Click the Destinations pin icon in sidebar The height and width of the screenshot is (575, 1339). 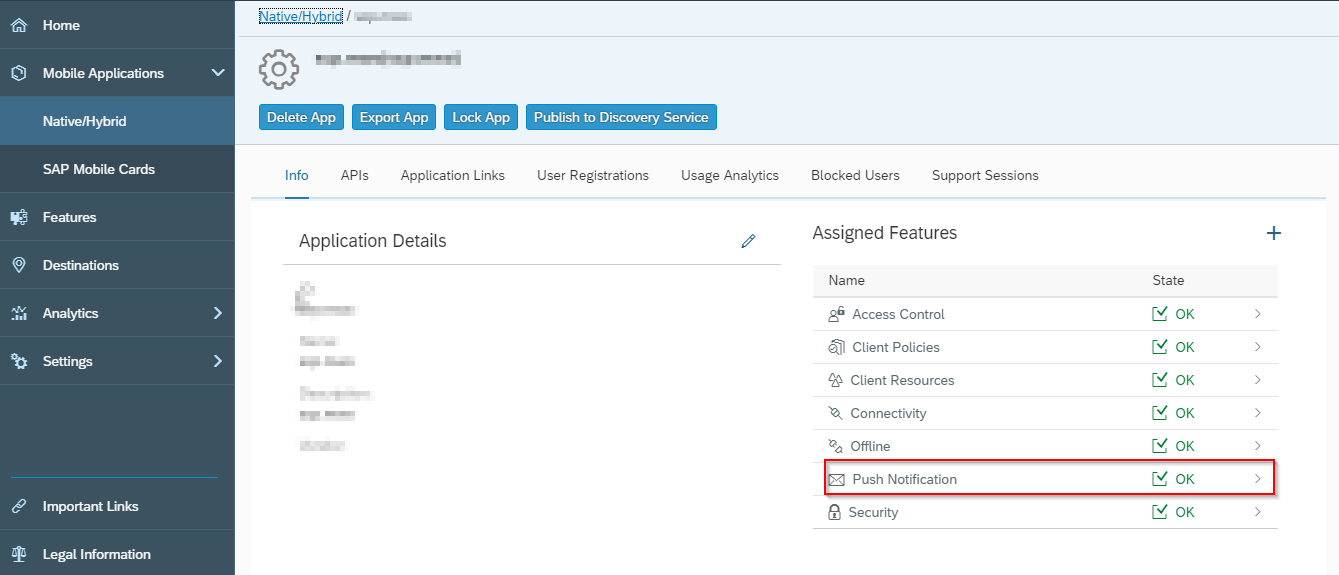pyautogui.click(x=19, y=265)
